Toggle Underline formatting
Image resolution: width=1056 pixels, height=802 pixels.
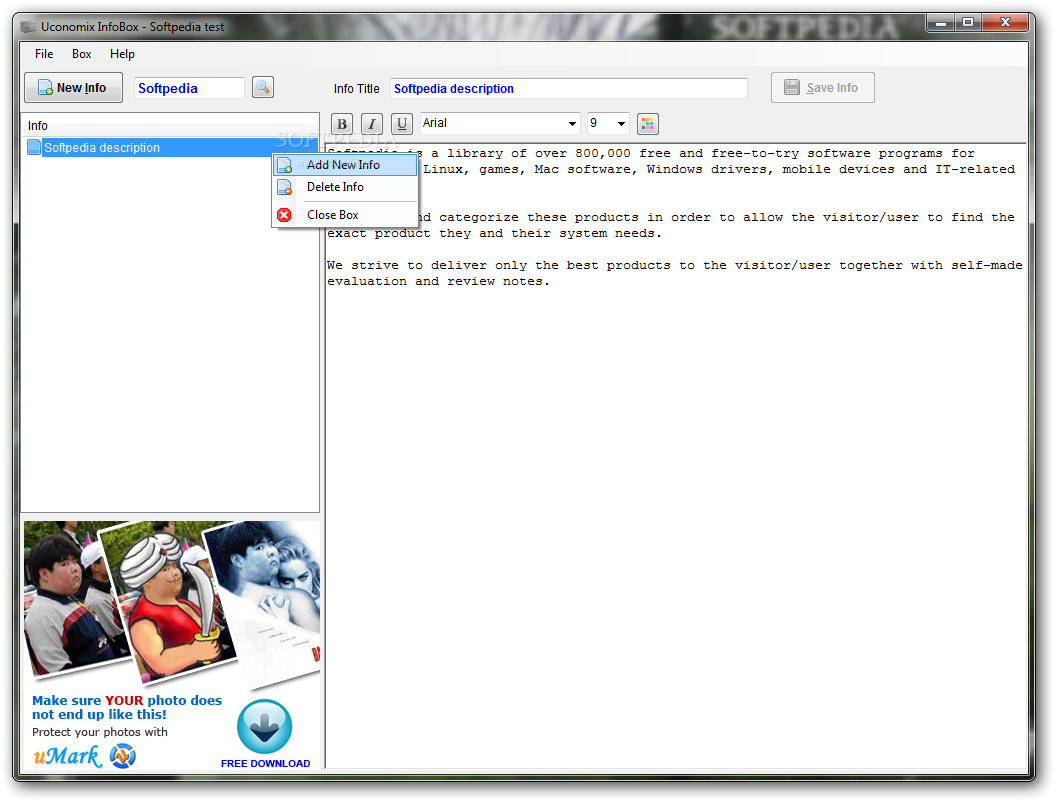[402, 124]
